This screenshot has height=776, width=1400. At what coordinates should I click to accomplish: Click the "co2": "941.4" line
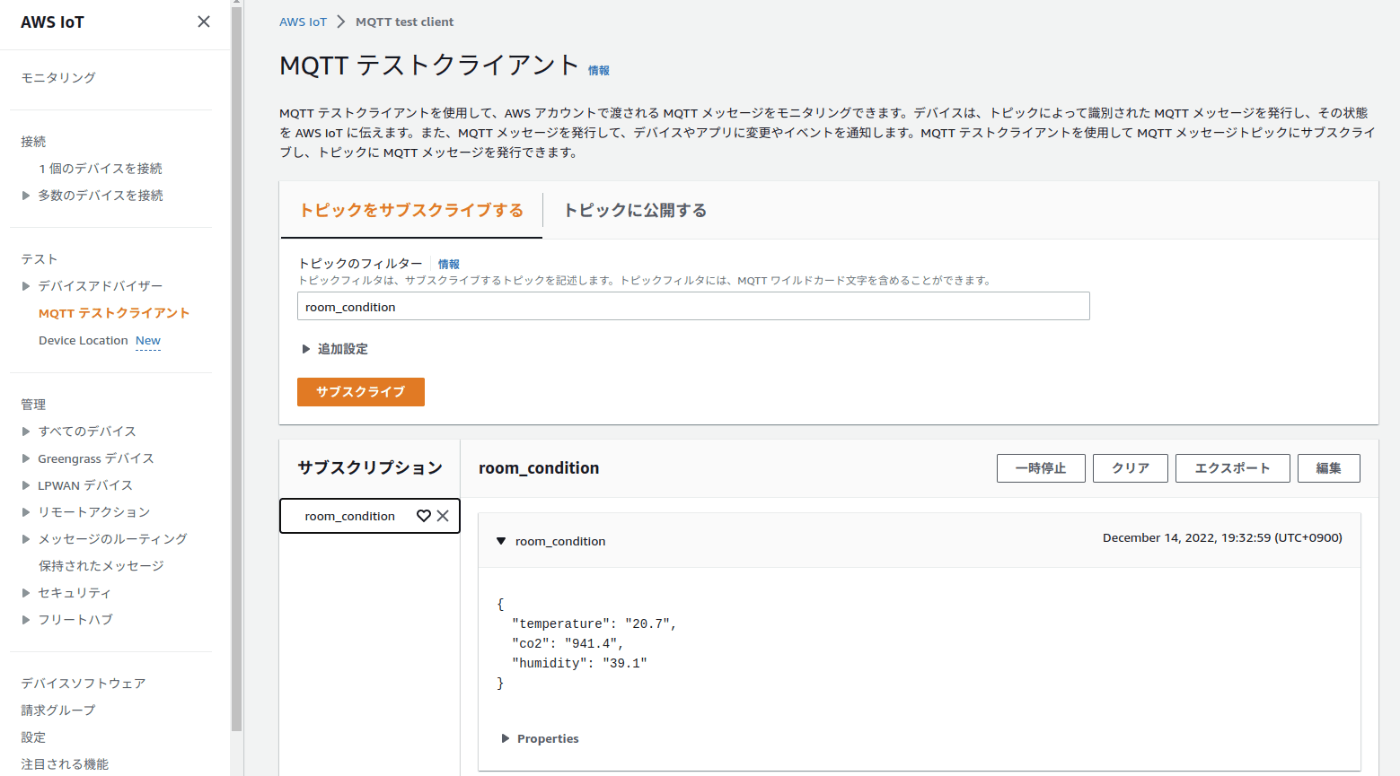567,643
